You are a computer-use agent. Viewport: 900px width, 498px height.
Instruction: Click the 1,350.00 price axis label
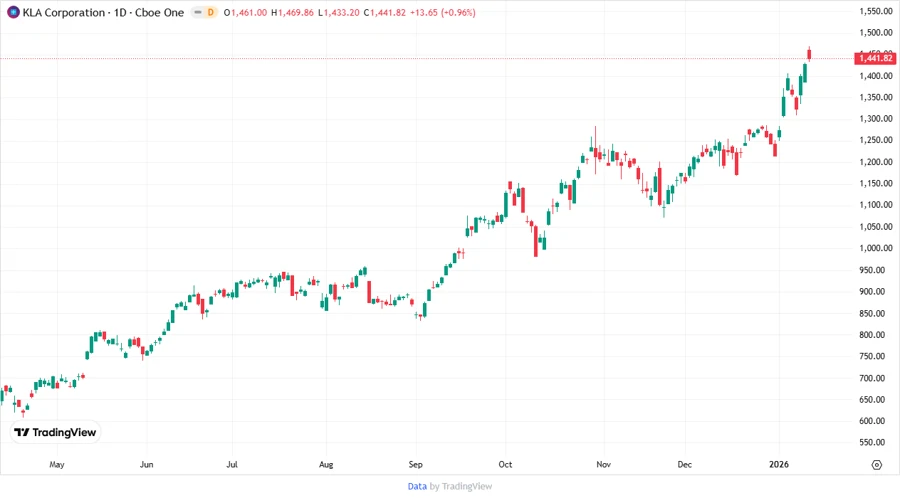click(876, 98)
